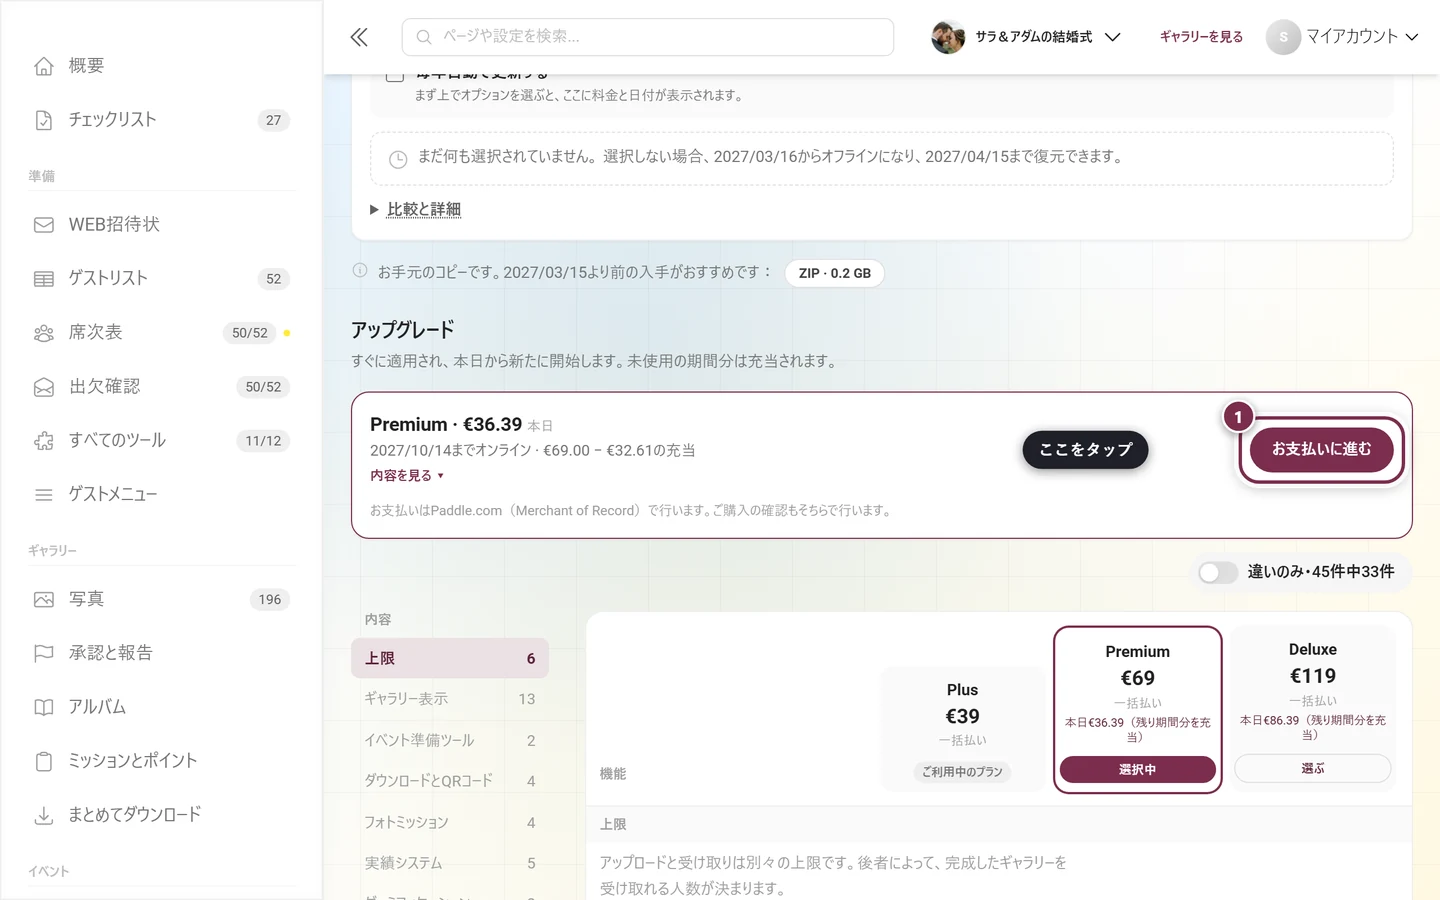Expand the 比較と詳細 section
The height and width of the screenshot is (900, 1440).
[415, 209]
